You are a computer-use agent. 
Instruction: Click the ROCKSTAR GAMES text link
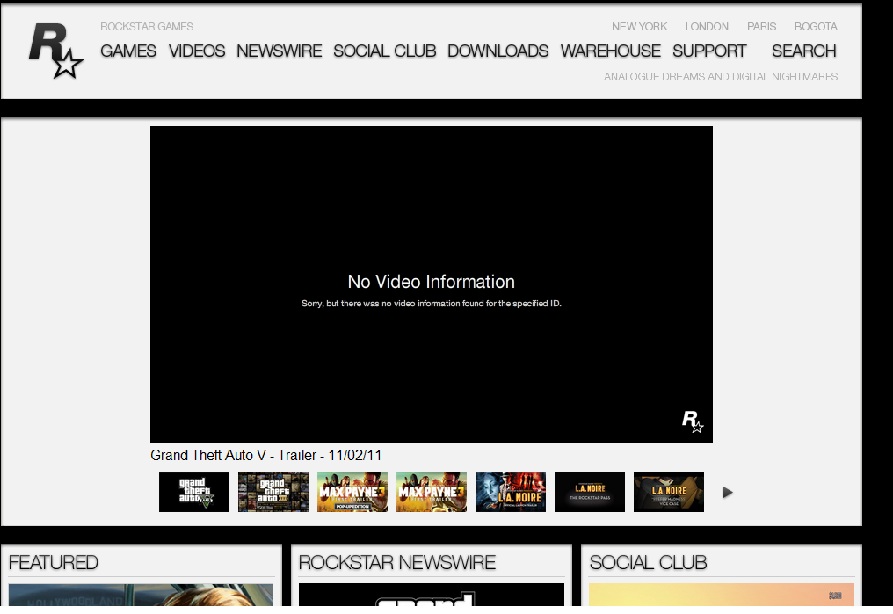[x=147, y=26]
